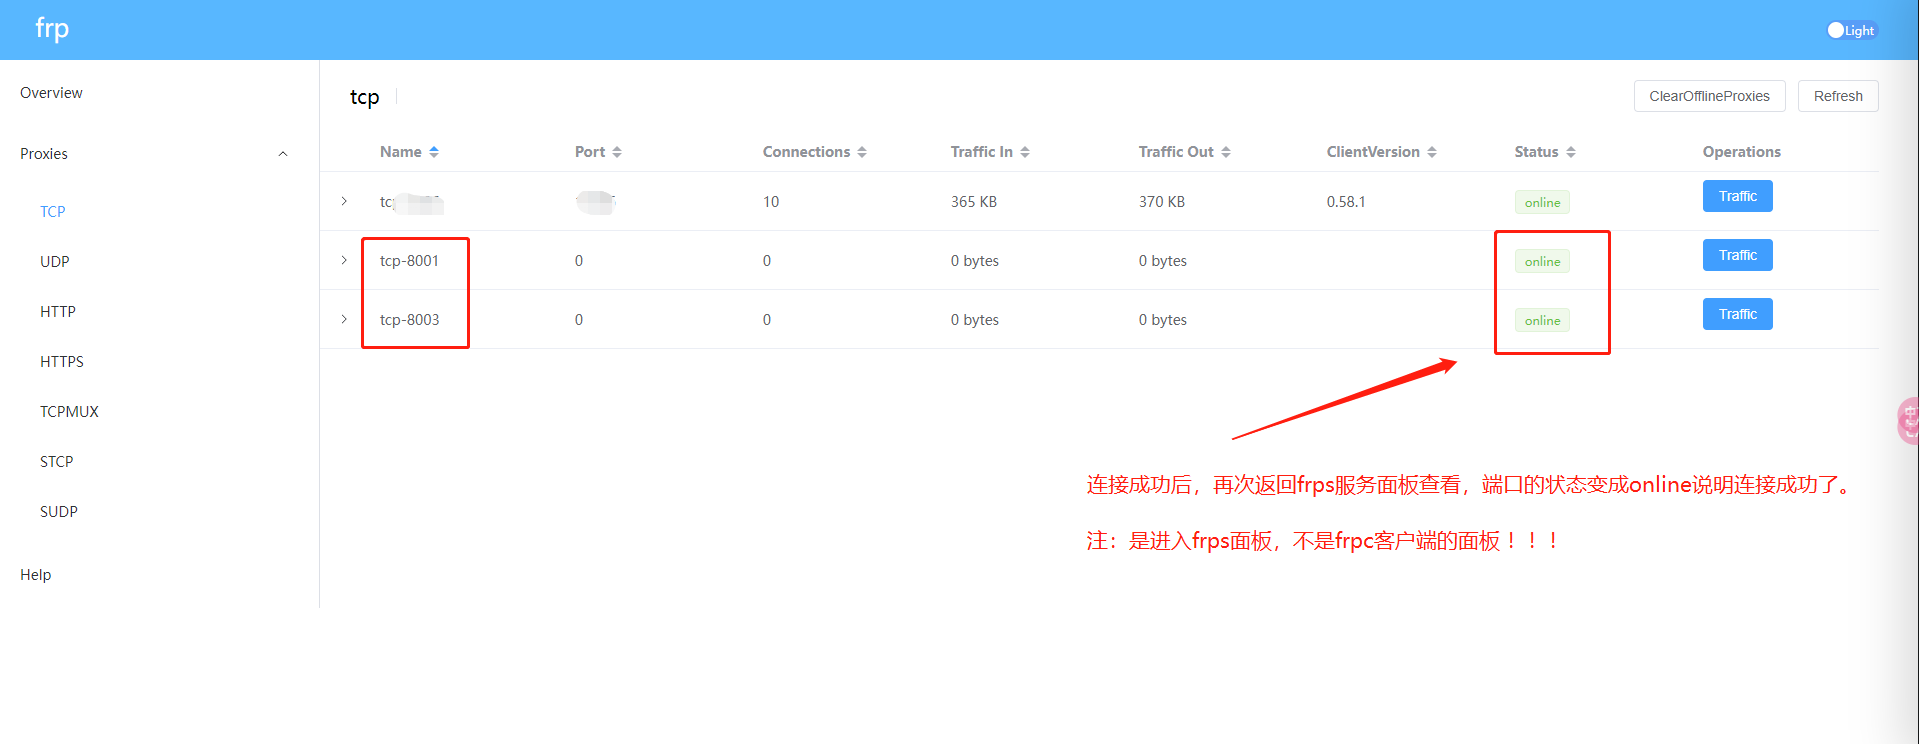This screenshot has width=1919, height=744.
Task: Sort by ClientVersion column arrows
Action: point(1432,152)
